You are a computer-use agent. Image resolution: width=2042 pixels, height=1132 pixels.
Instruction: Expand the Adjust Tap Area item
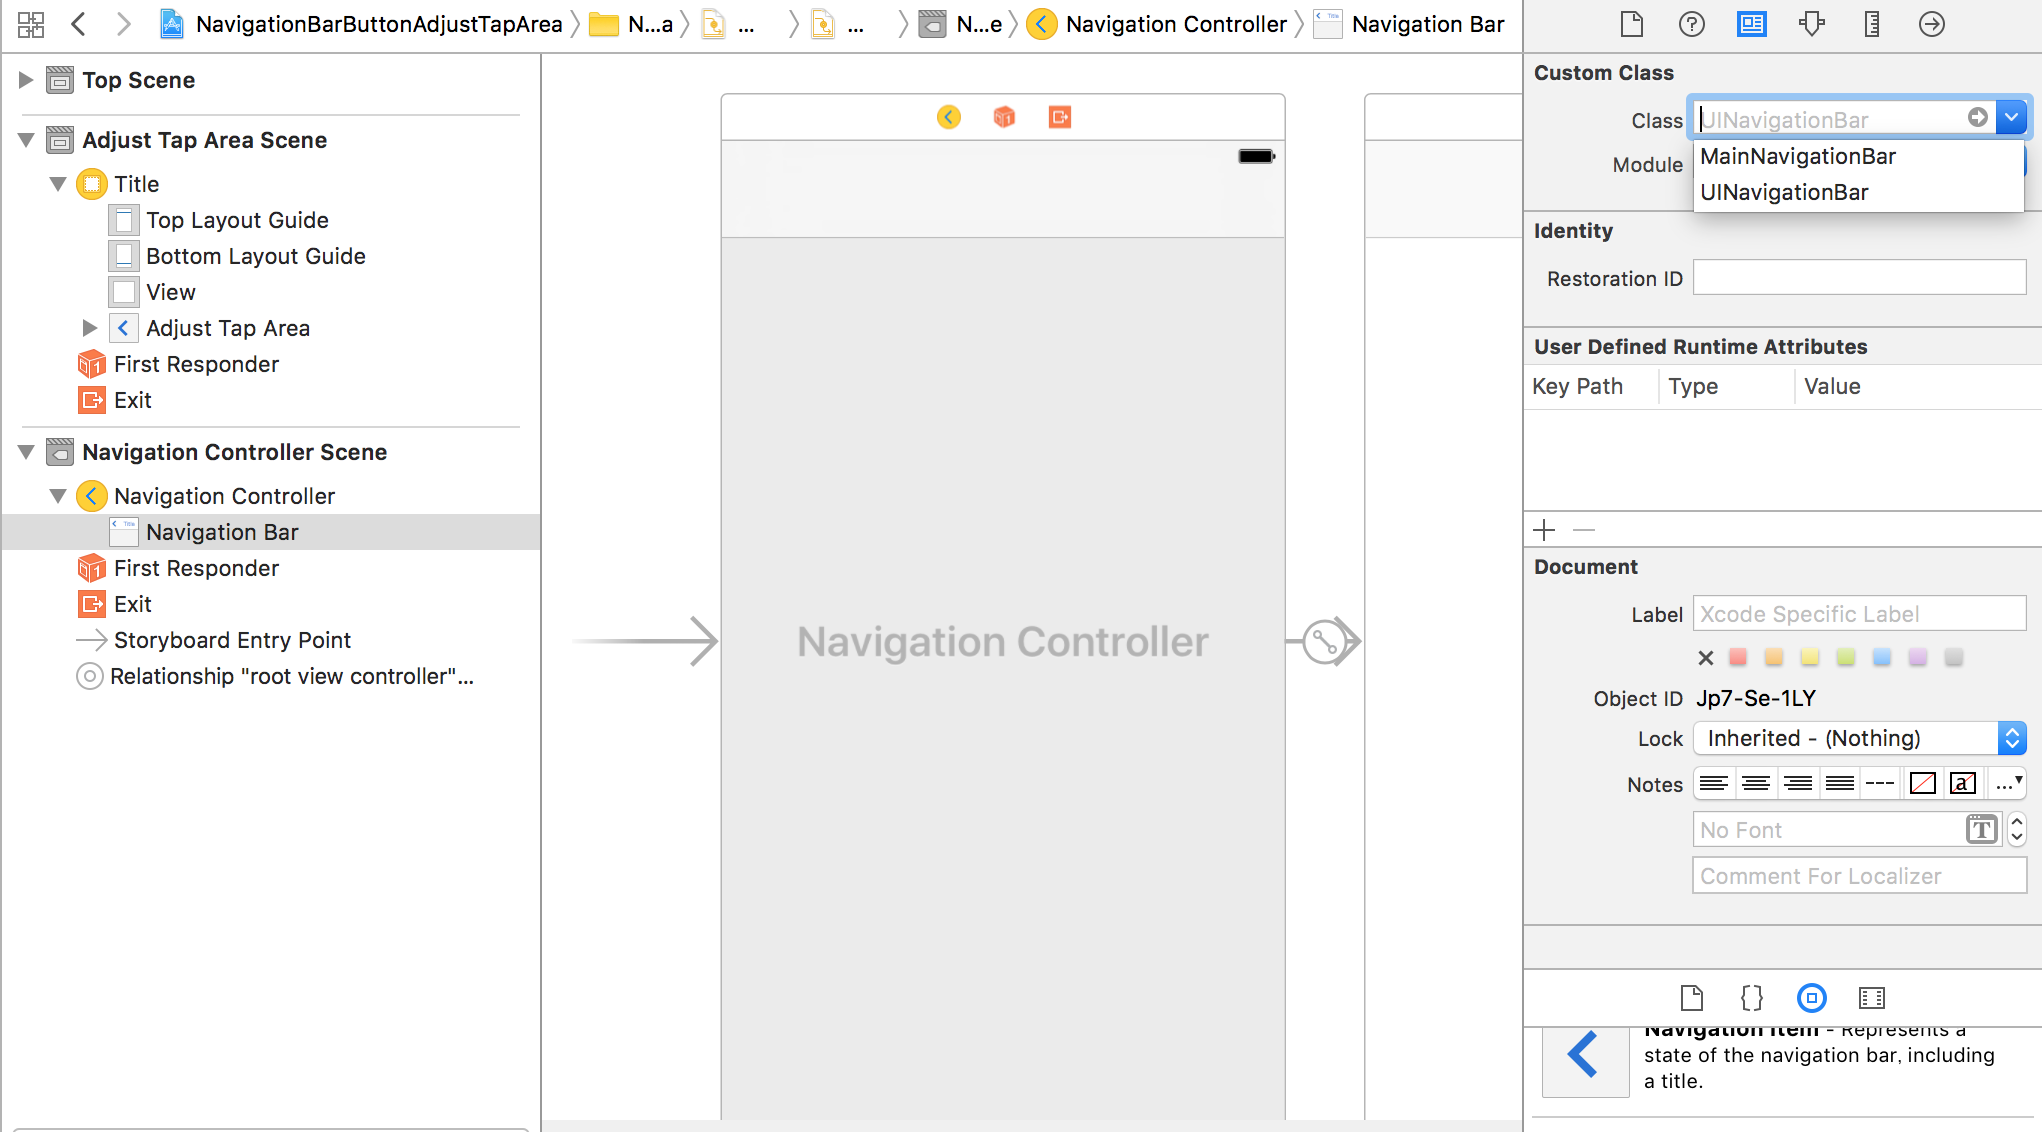point(89,328)
